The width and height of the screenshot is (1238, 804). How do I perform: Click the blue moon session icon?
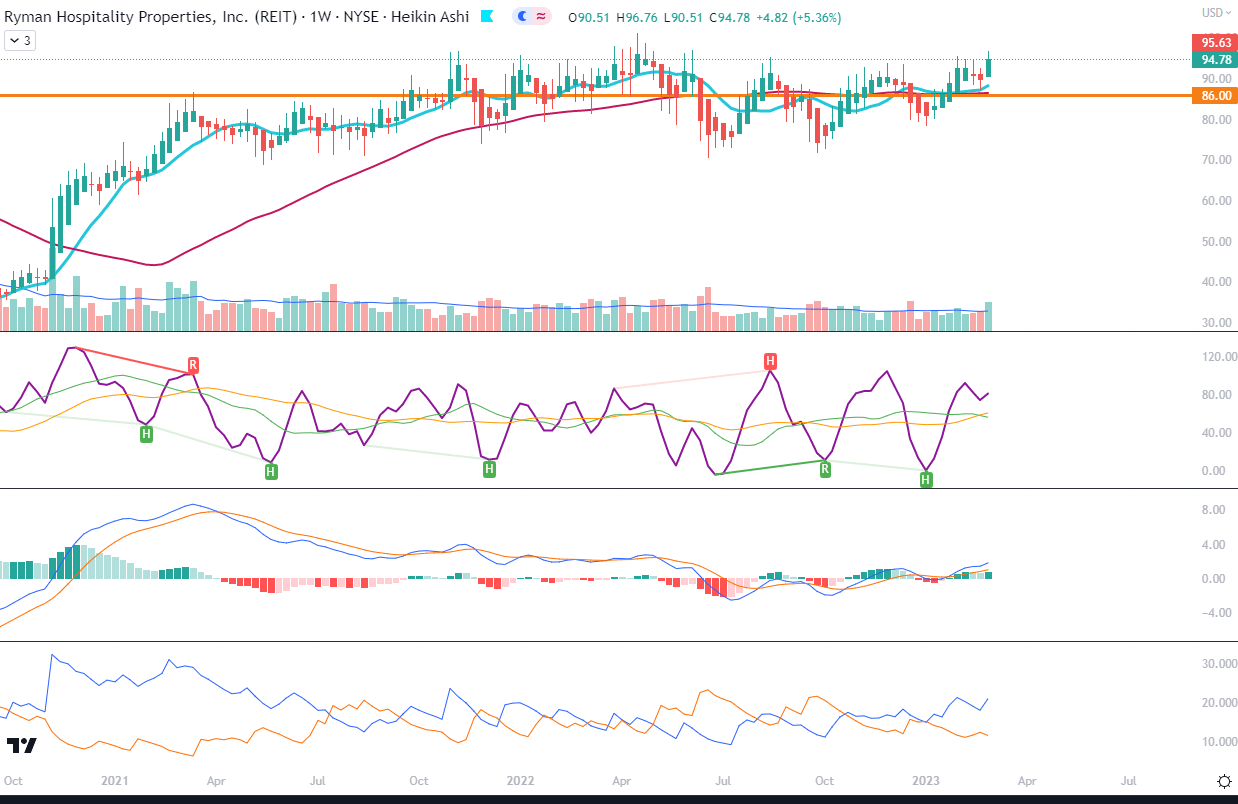[523, 17]
